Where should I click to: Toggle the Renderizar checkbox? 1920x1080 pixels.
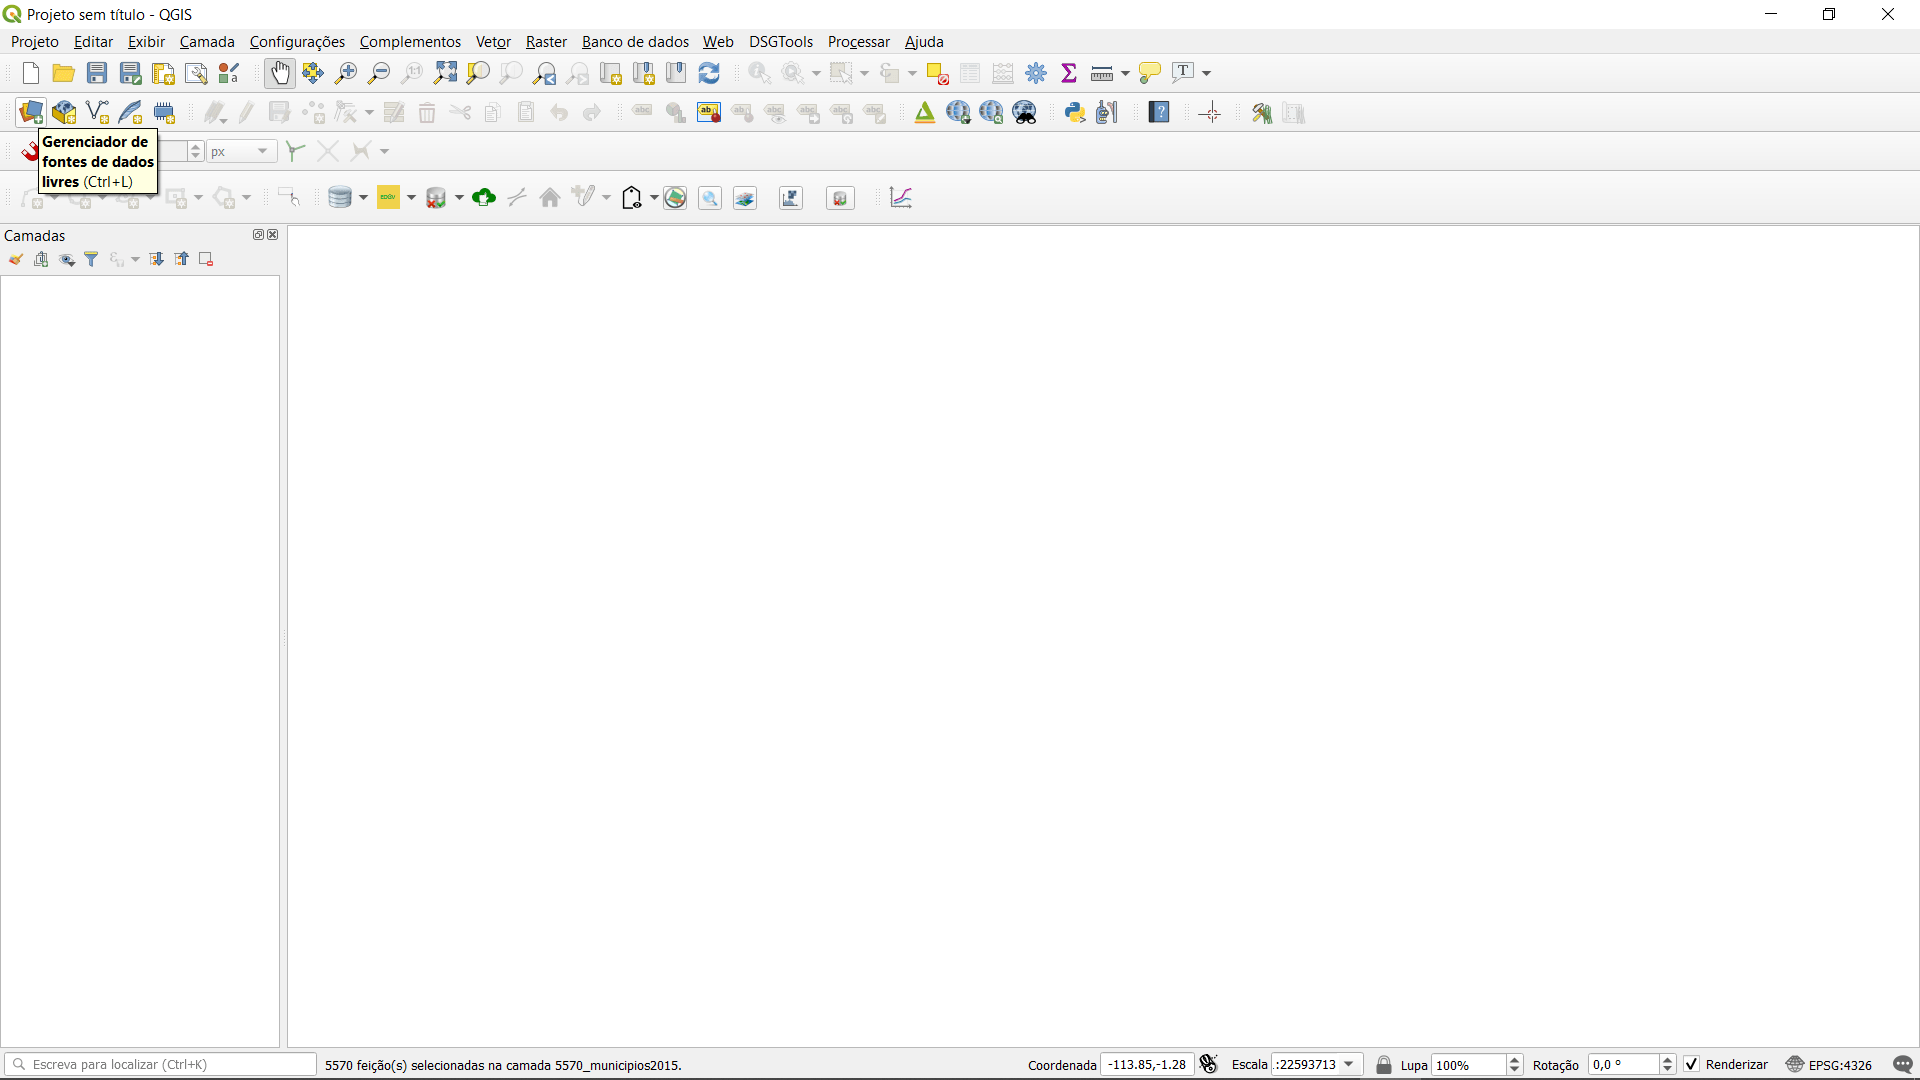pyautogui.click(x=1692, y=1065)
